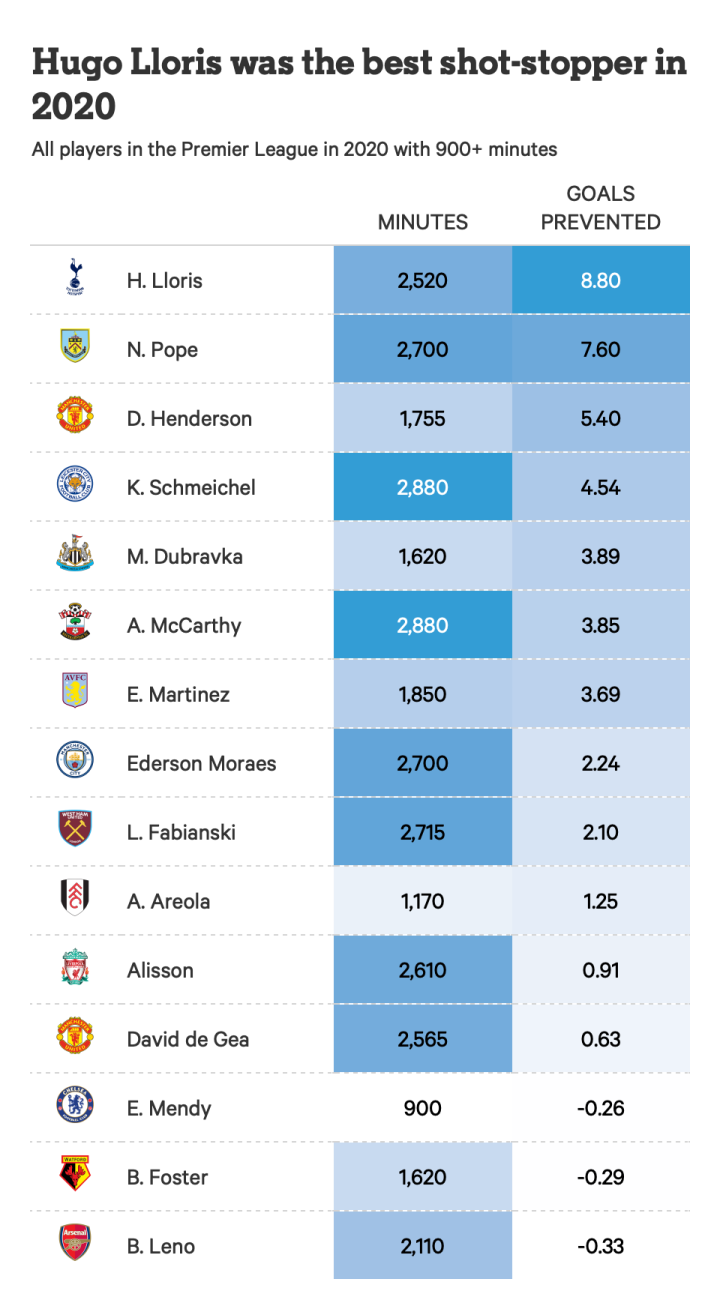The height and width of the screenshot is (1312, 720).
Task: Select the 8.80 goals prevented cell
Action: pos(600,281)
